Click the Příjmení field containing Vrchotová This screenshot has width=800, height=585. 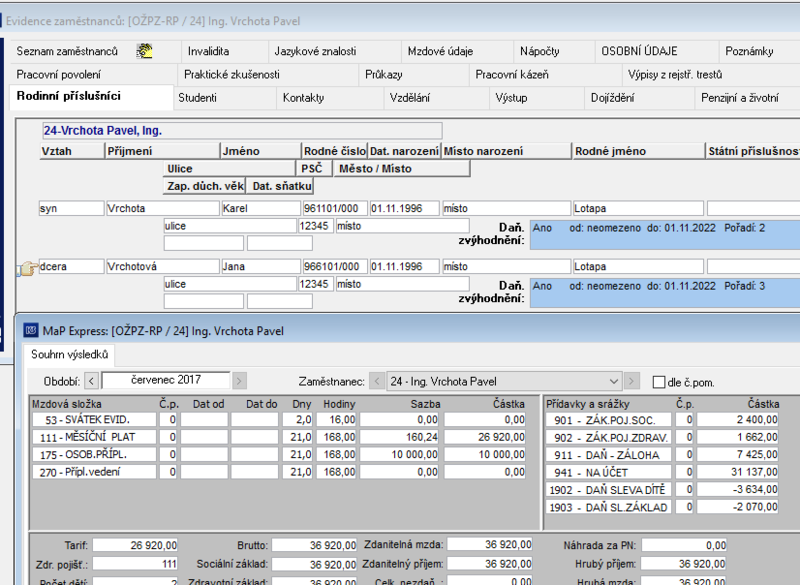163,266
